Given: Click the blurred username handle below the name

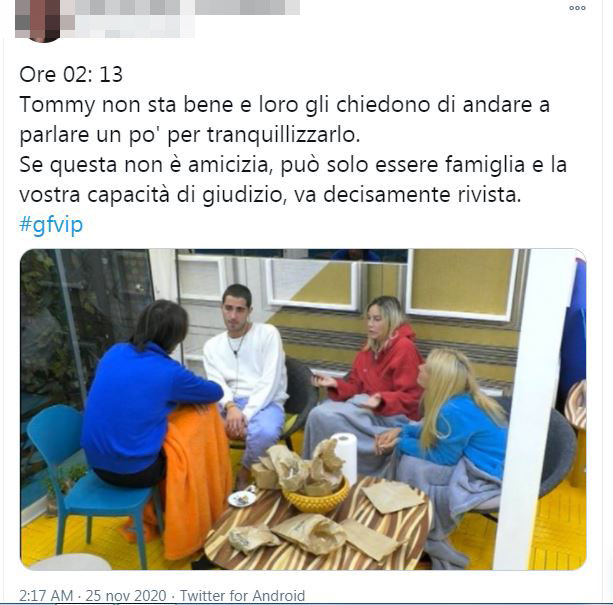Looking at the screenshot, I should click(x=134, y=27).
